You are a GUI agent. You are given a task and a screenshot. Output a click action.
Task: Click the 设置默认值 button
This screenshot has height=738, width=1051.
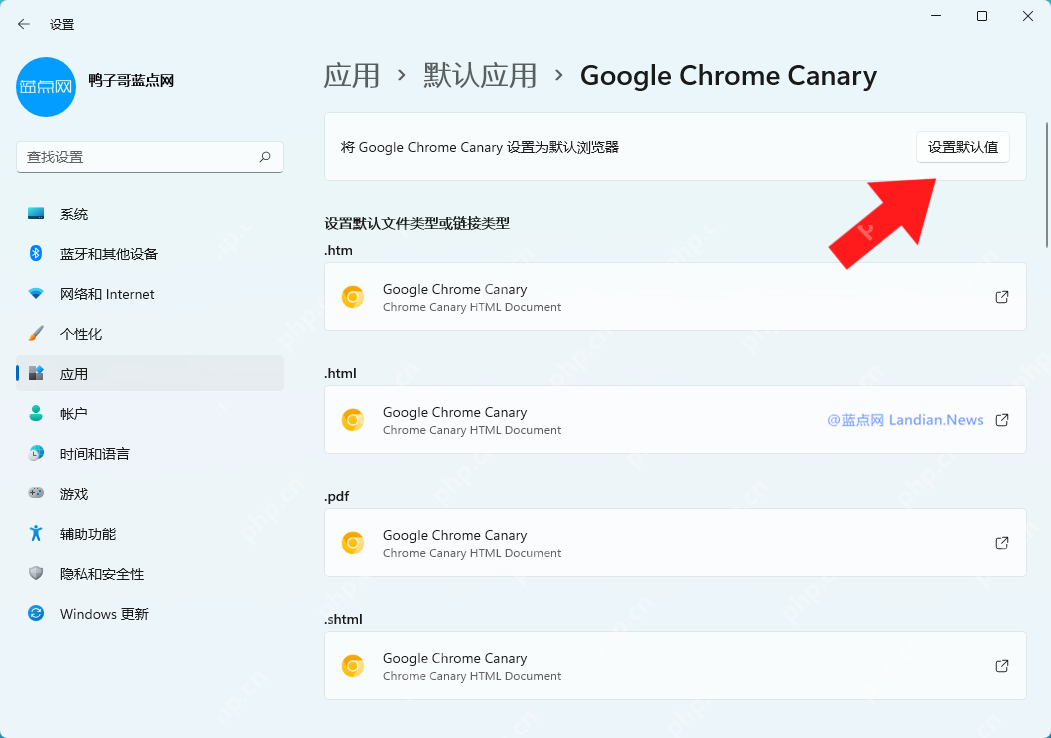(963, 147)
